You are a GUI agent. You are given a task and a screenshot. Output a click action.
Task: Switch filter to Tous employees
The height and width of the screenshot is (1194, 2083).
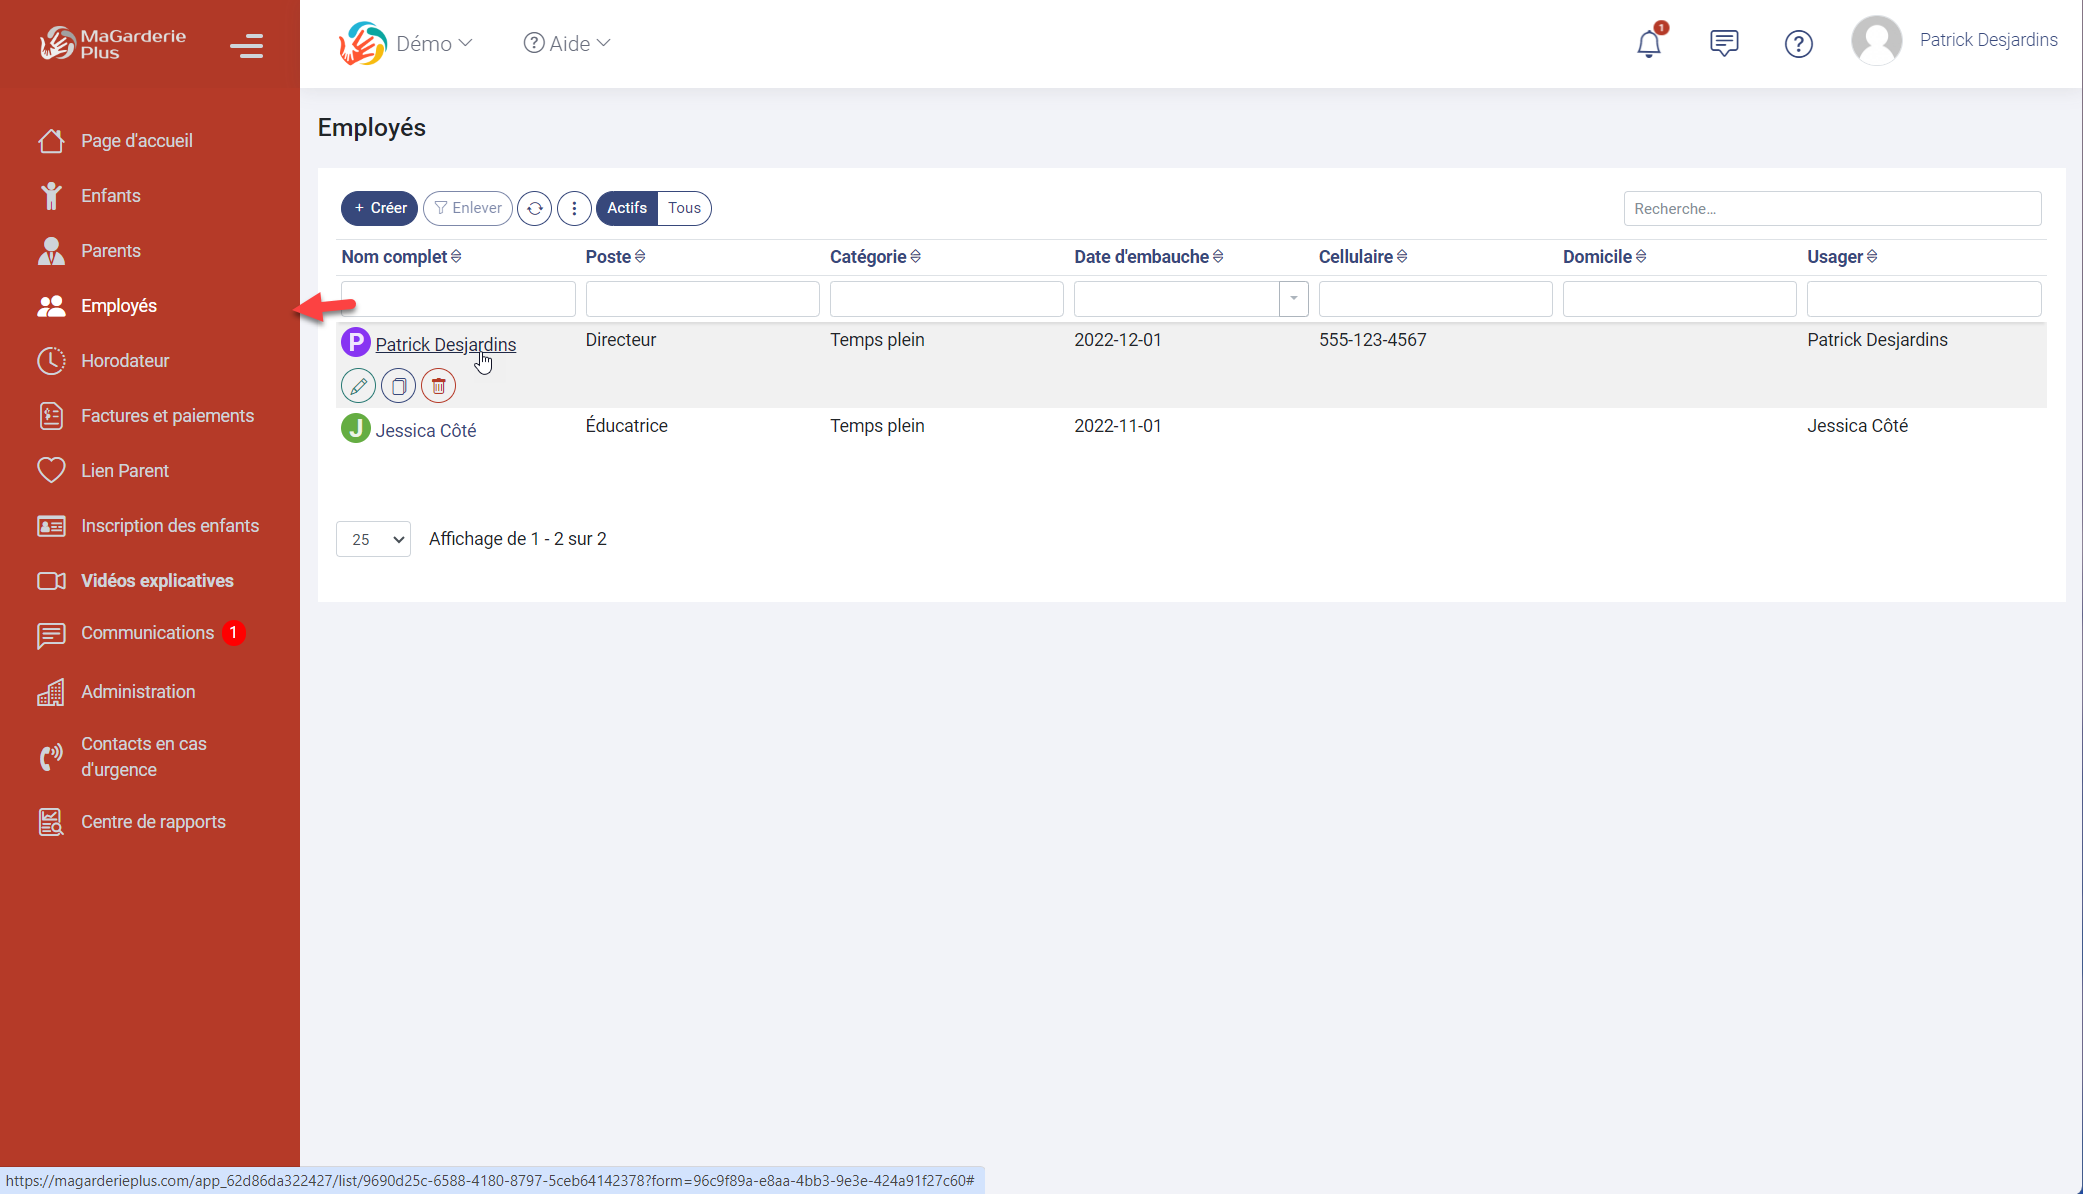tap(684, 208)
